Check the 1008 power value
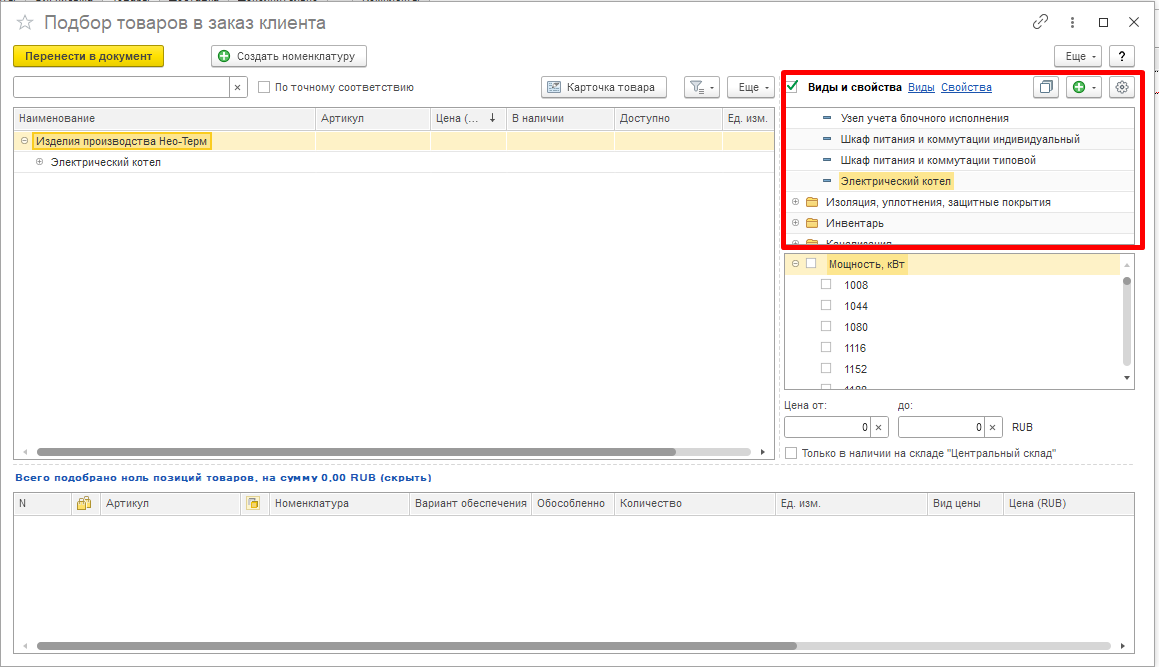The width and height of the screenshot is (1159, 667). click(x=826, y=285)
